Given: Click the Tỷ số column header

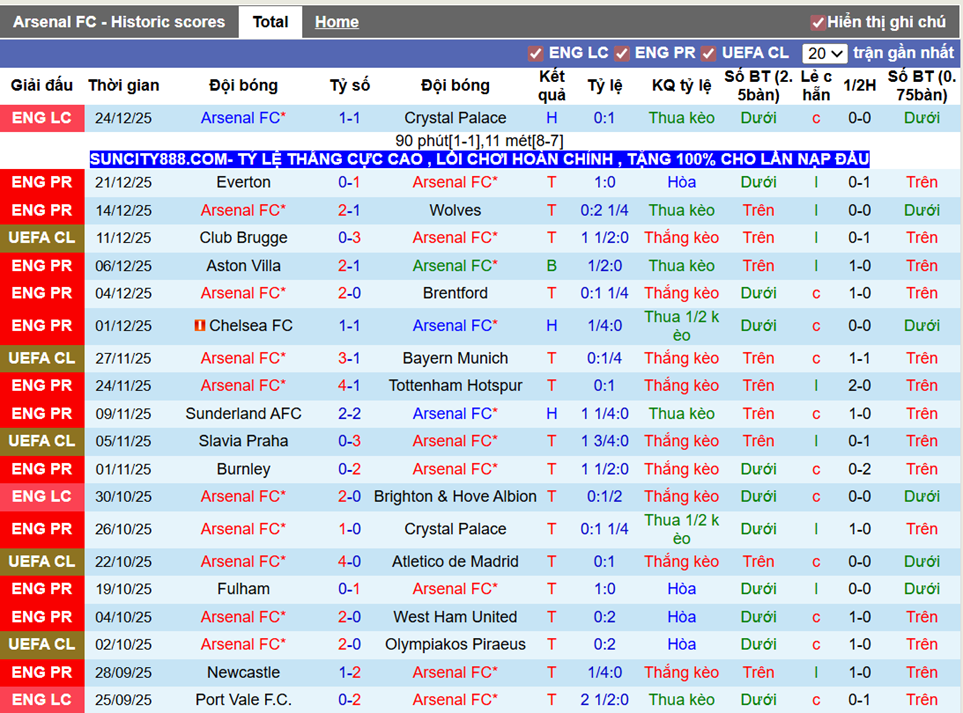Looking at the screenshot, I should point(349,85).
